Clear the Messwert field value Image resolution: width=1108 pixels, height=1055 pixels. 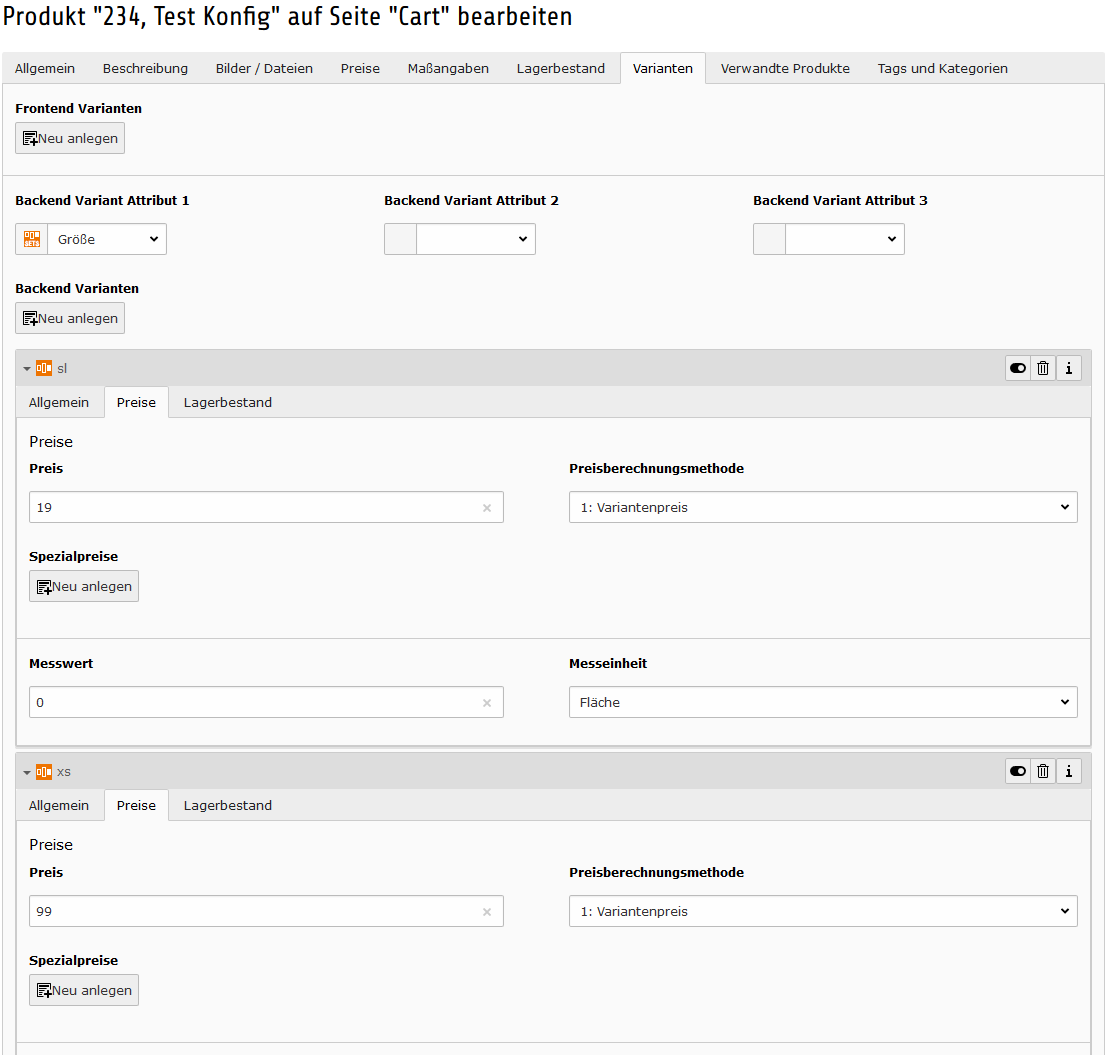click(487, 703)
